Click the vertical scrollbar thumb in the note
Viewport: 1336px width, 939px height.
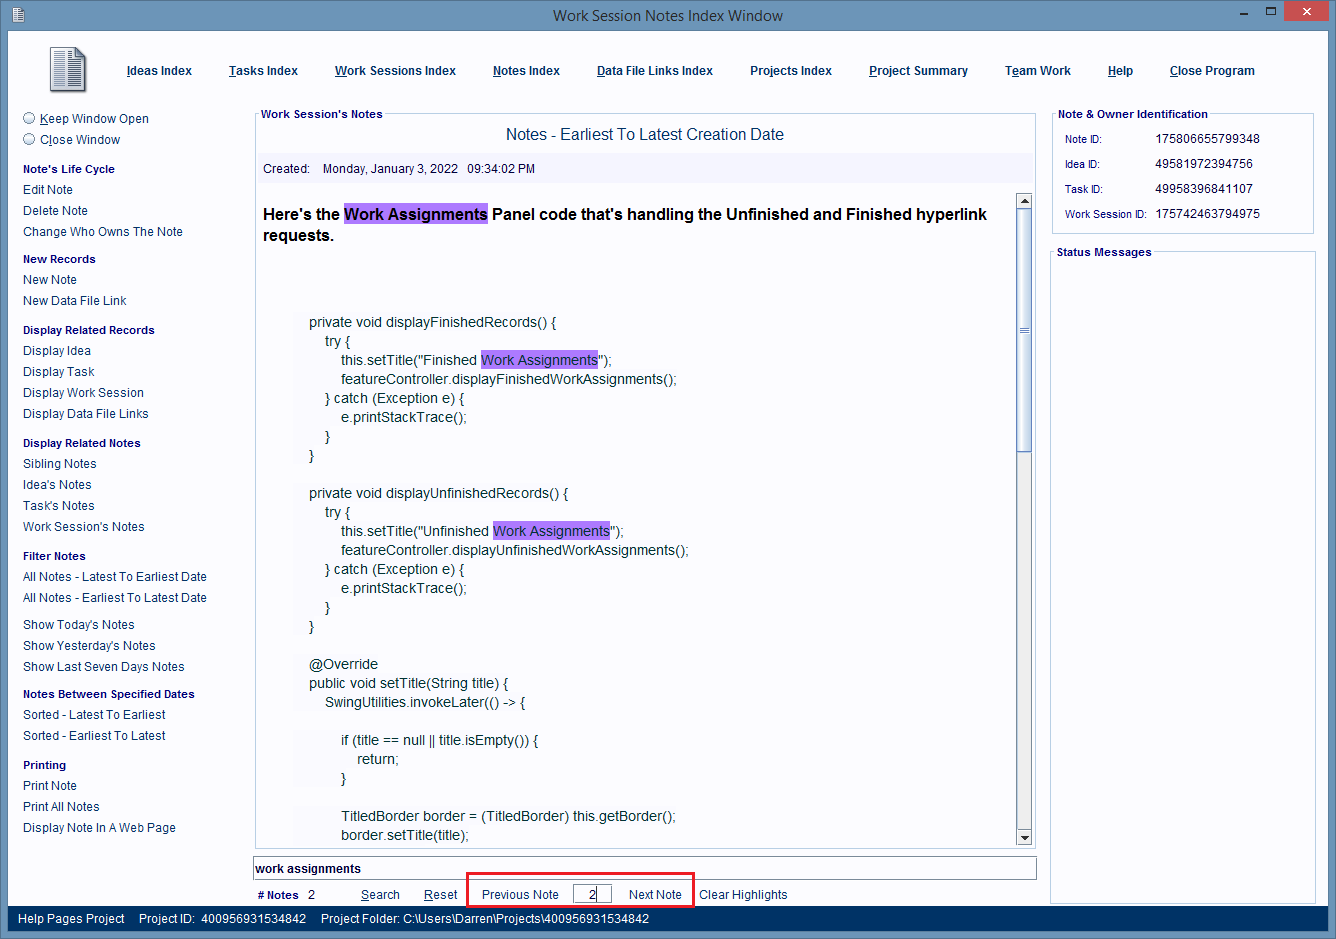coord(1024,330)
